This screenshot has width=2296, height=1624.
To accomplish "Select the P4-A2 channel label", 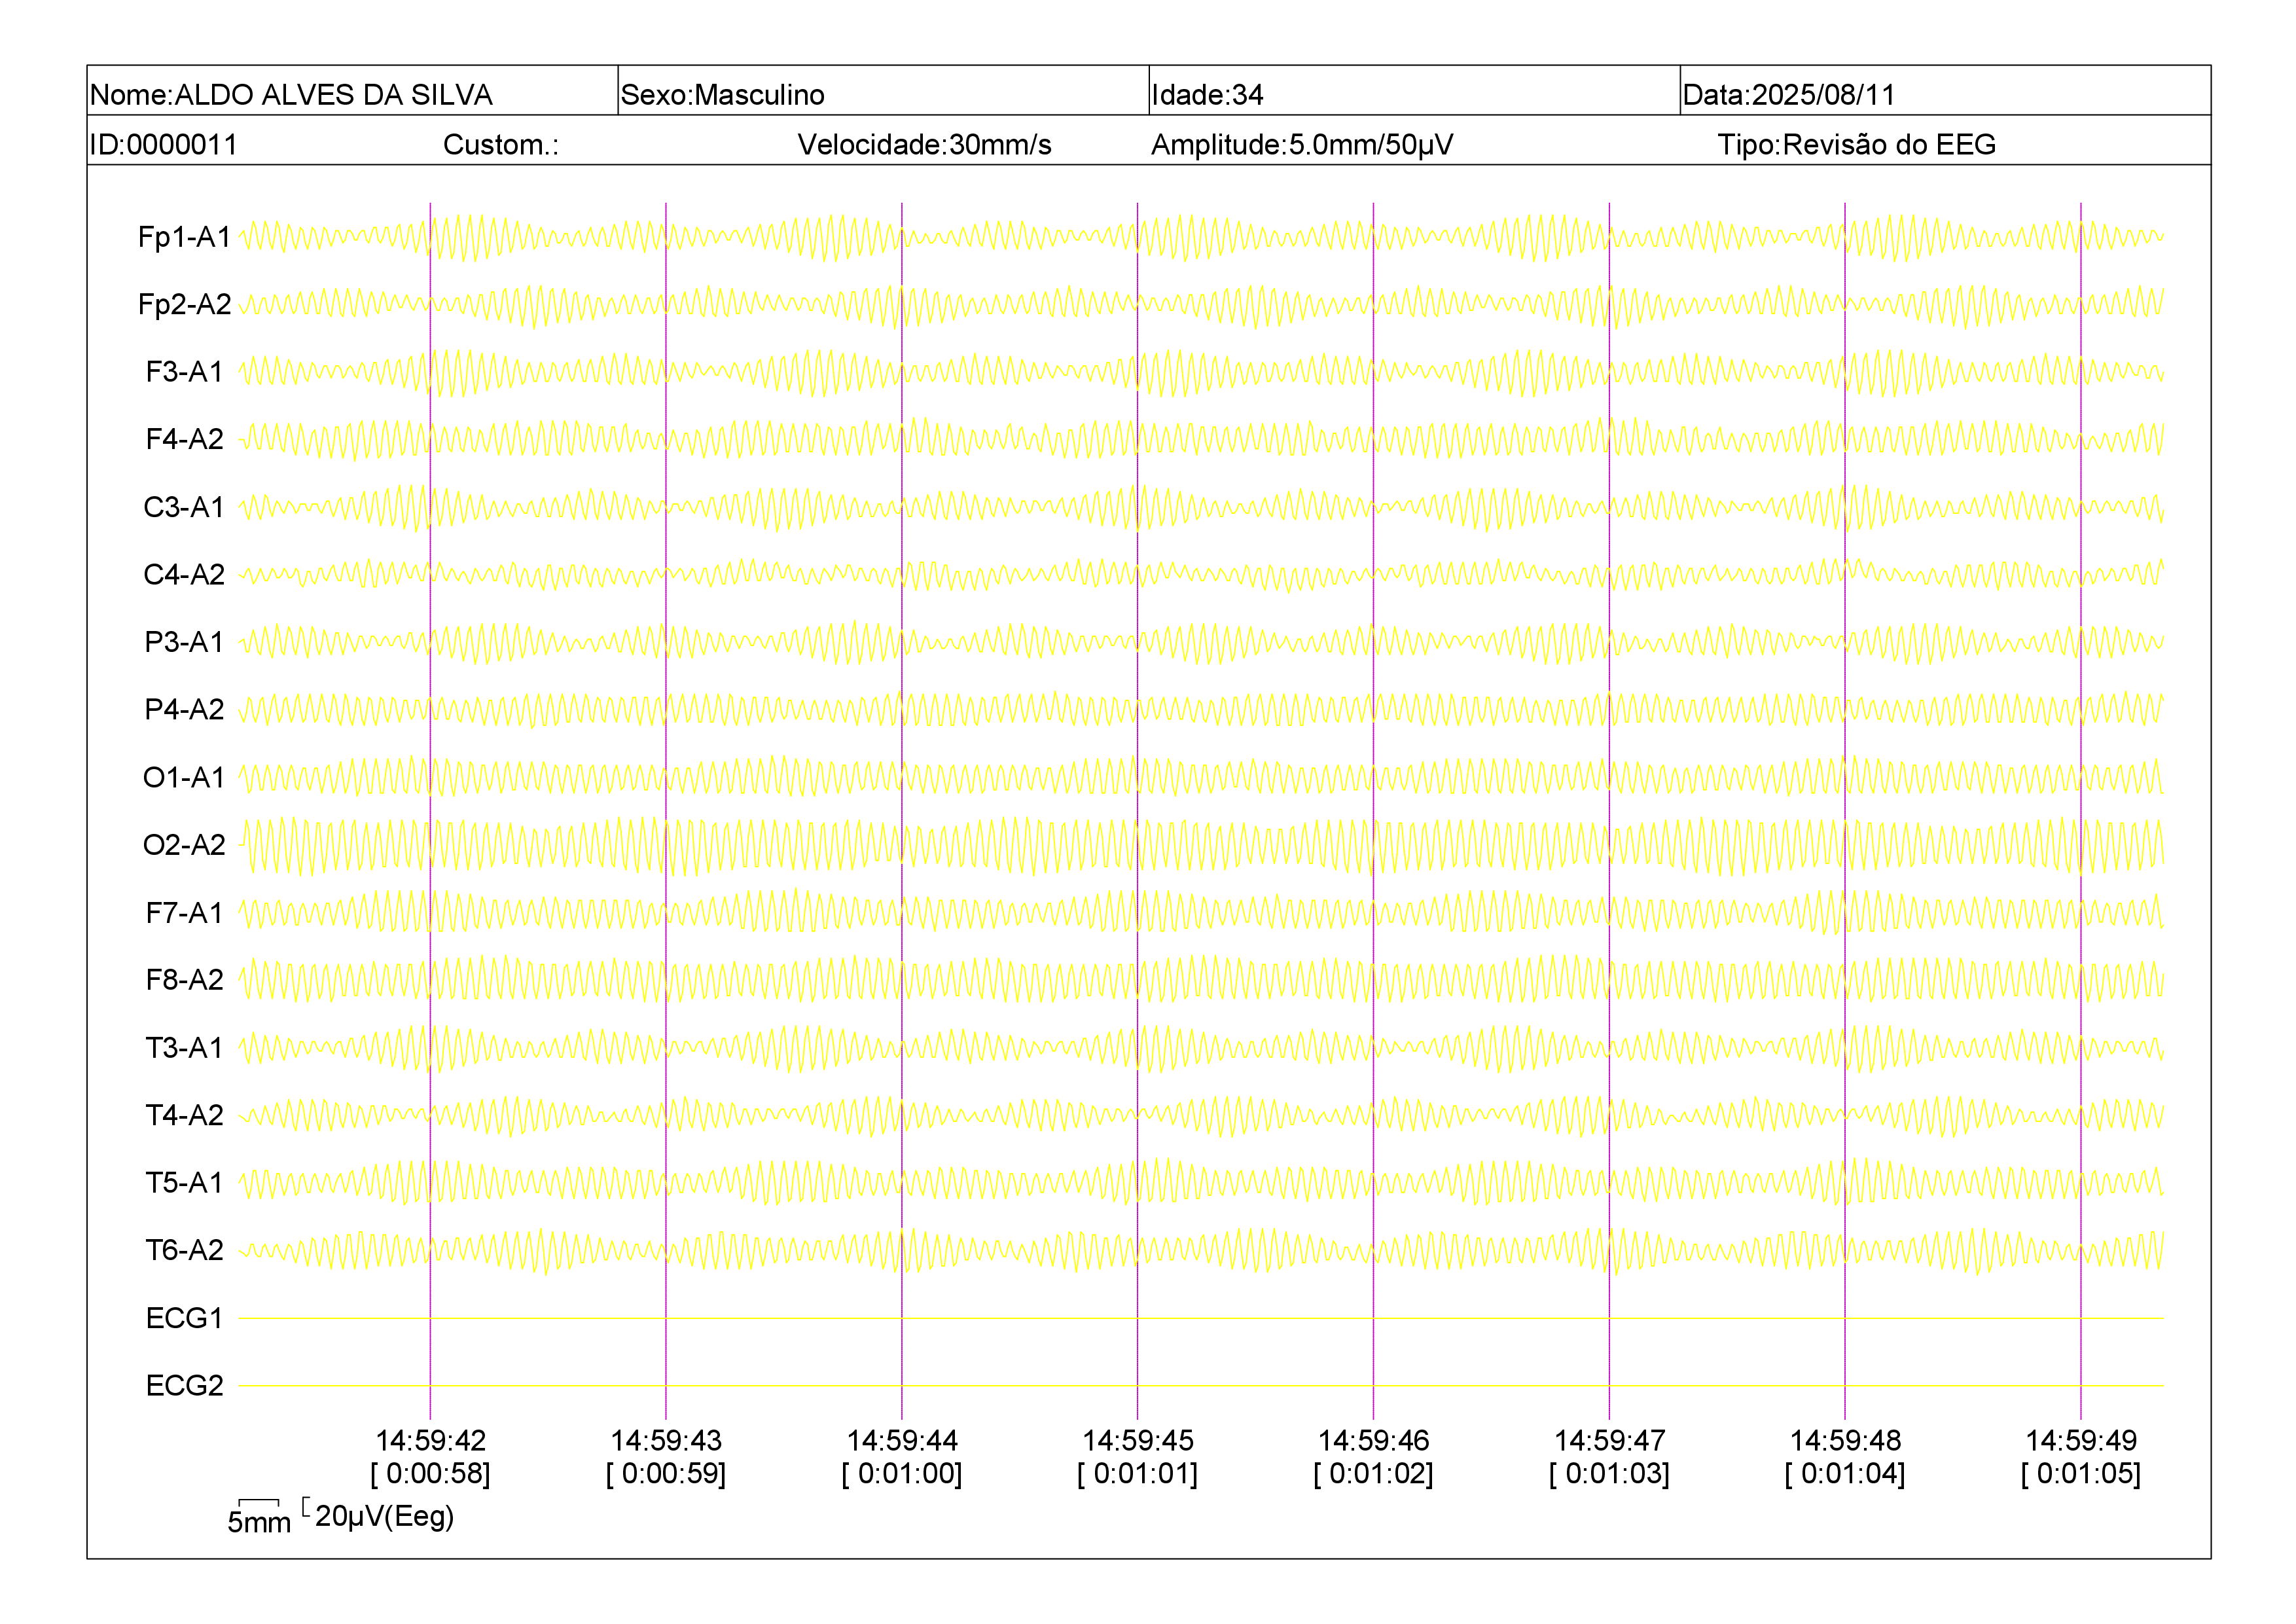I will pyautogui.click(x=184, y=709).
